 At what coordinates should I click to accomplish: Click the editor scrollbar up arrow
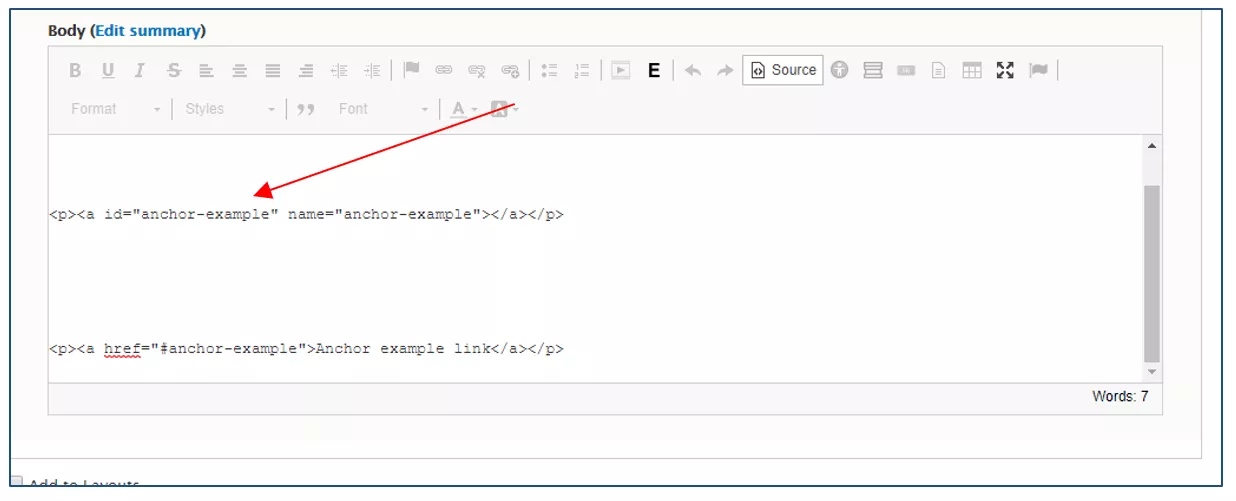(1152, 146)
